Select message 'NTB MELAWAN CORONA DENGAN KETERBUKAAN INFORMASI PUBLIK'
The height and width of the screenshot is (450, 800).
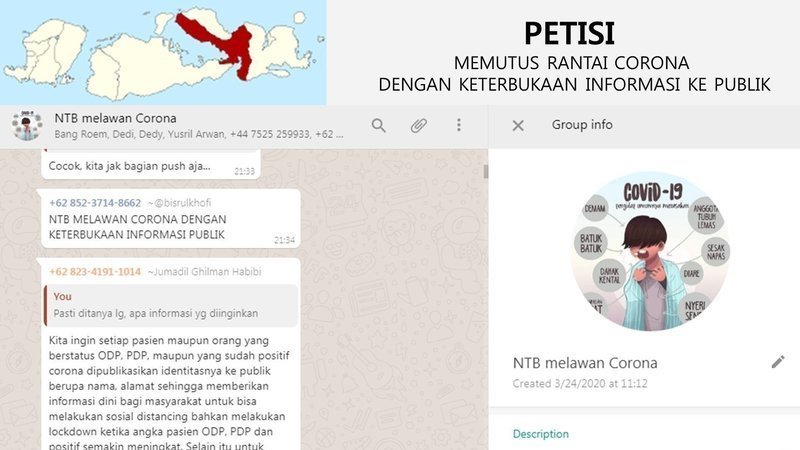[x=138, y=227]
